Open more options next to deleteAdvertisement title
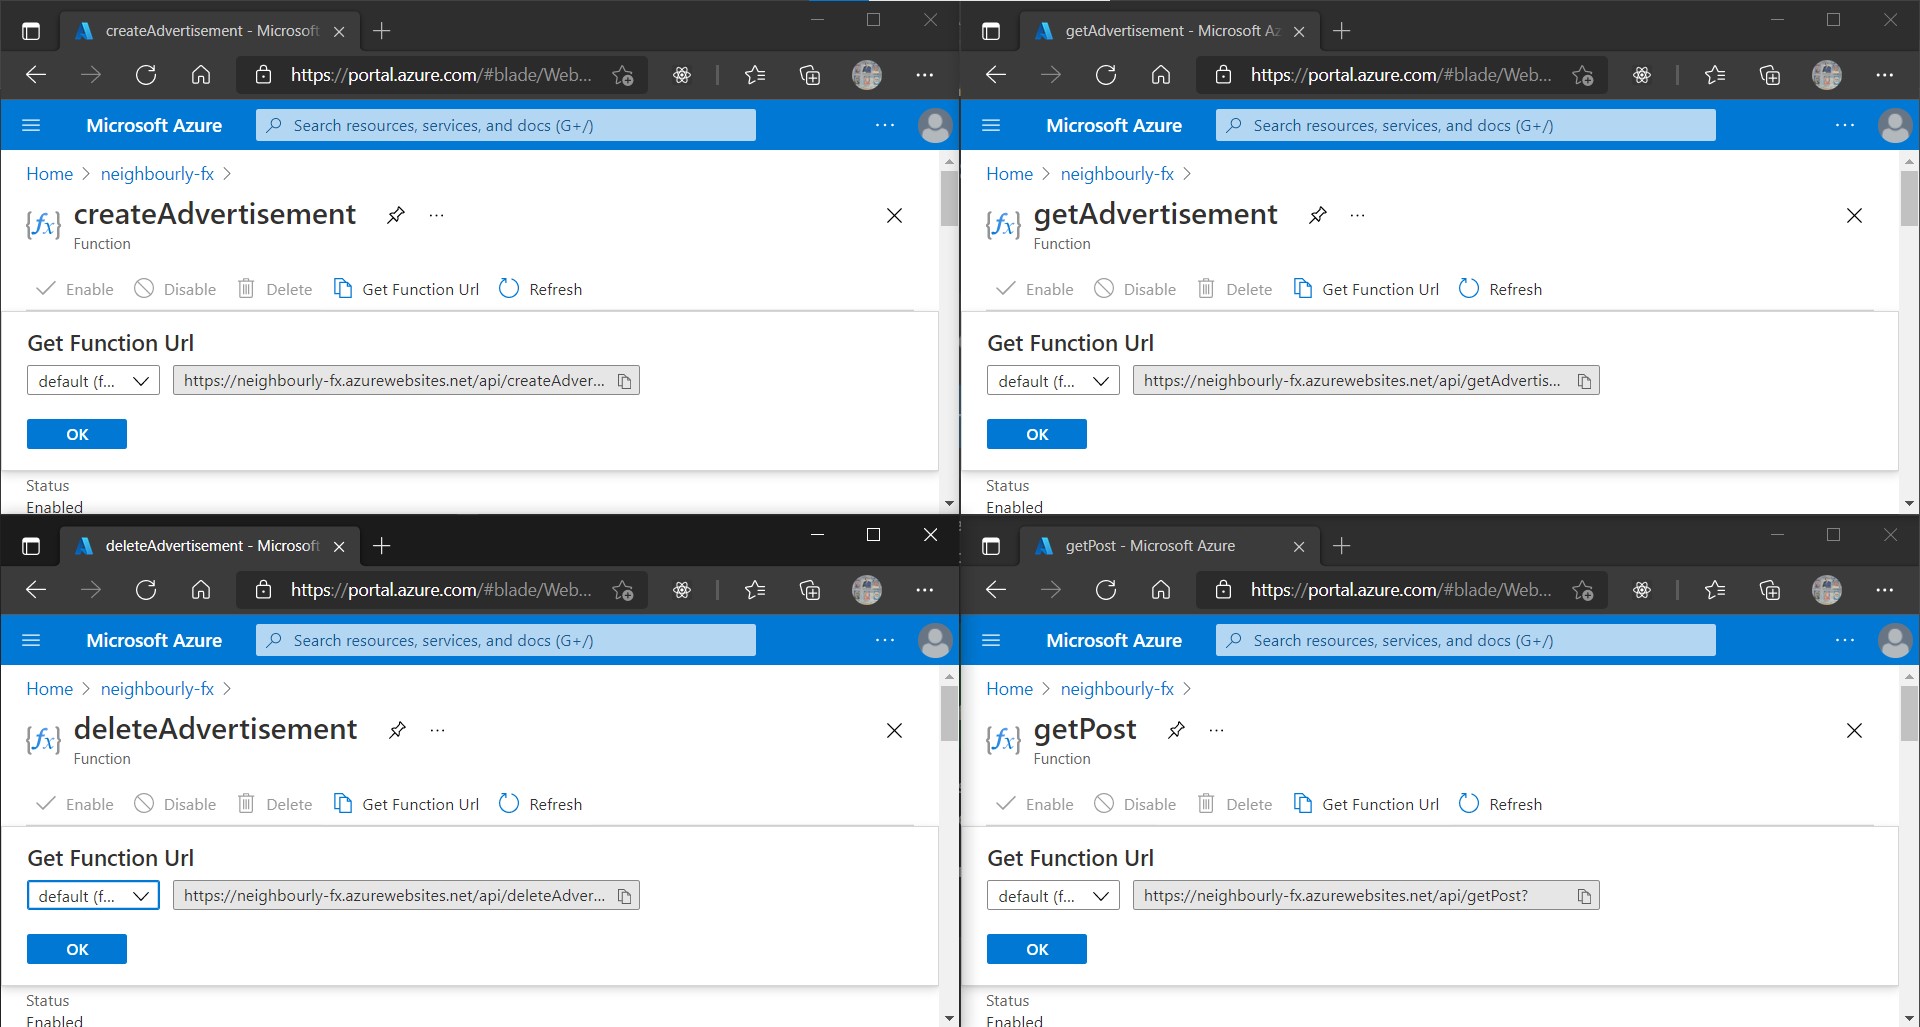1920x1027 pixels. (437, 730)
